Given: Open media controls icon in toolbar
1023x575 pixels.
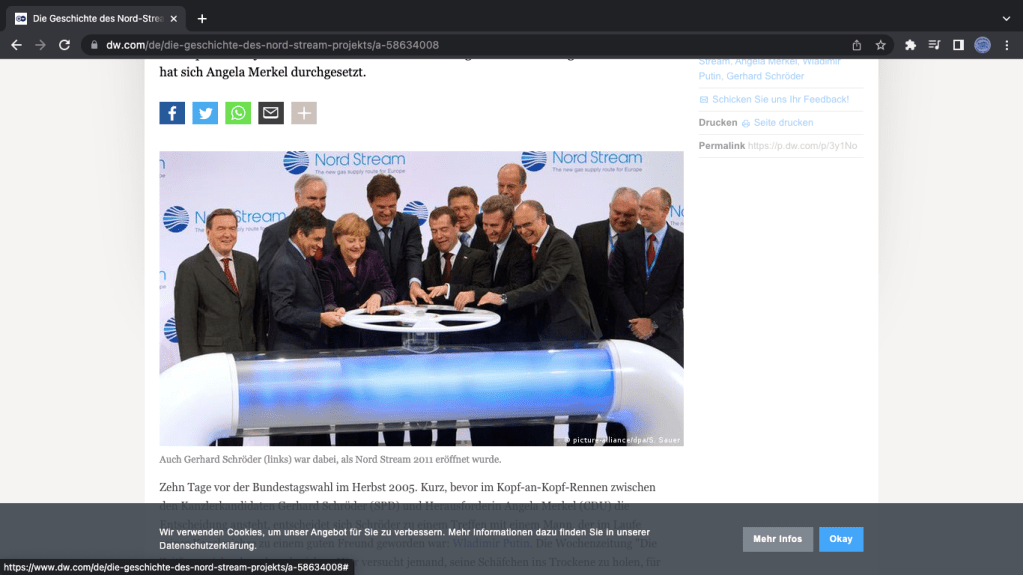Looking at the screenshot, I should pyautogui.click(x=934, y=45).
